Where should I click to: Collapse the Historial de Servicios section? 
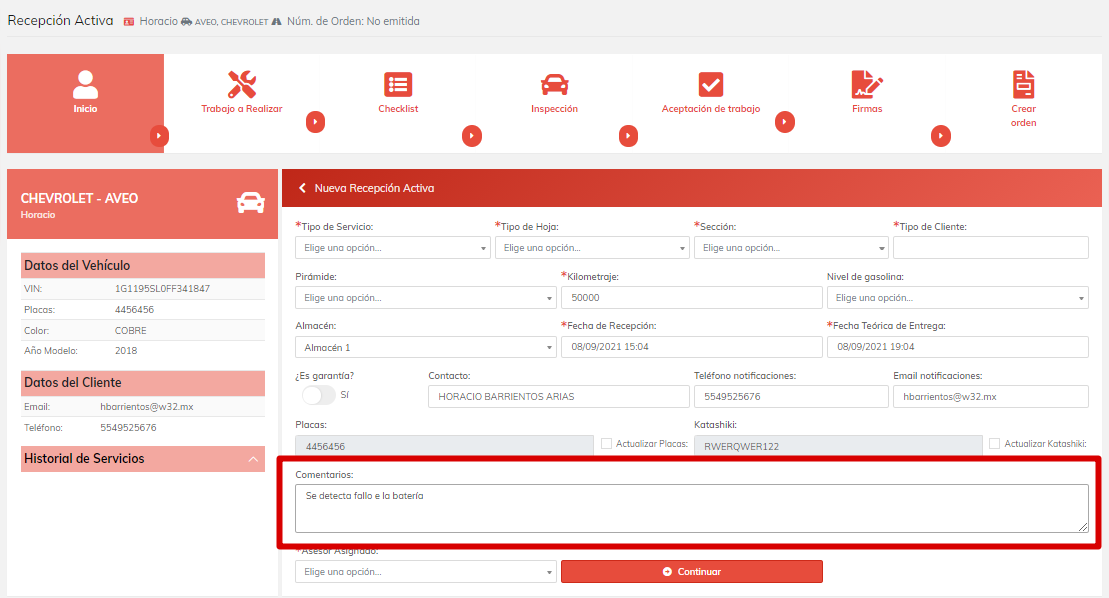(x=253, y=459)
